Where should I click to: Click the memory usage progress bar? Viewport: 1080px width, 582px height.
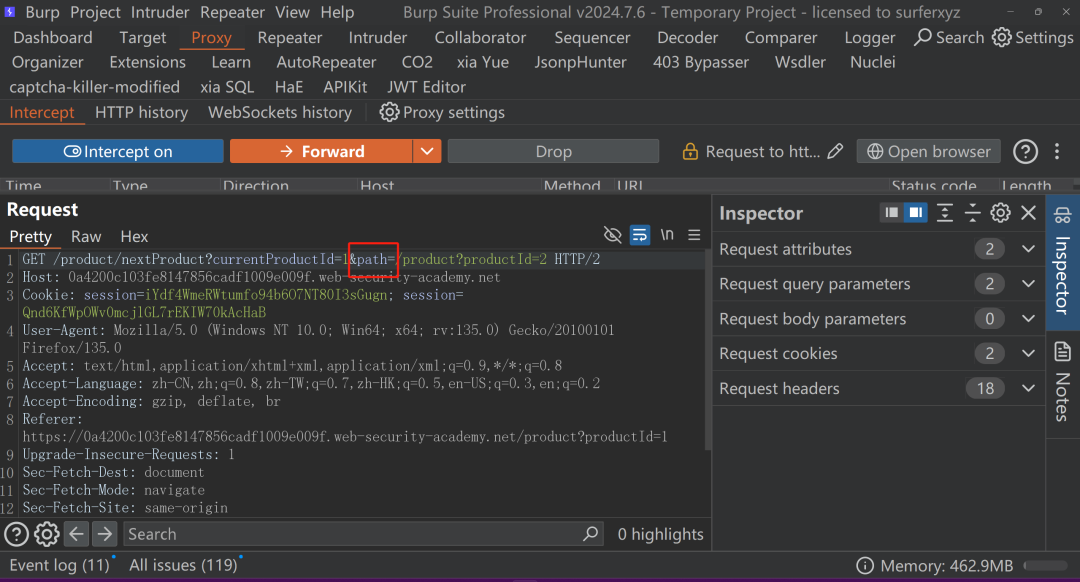(1046, 565)
